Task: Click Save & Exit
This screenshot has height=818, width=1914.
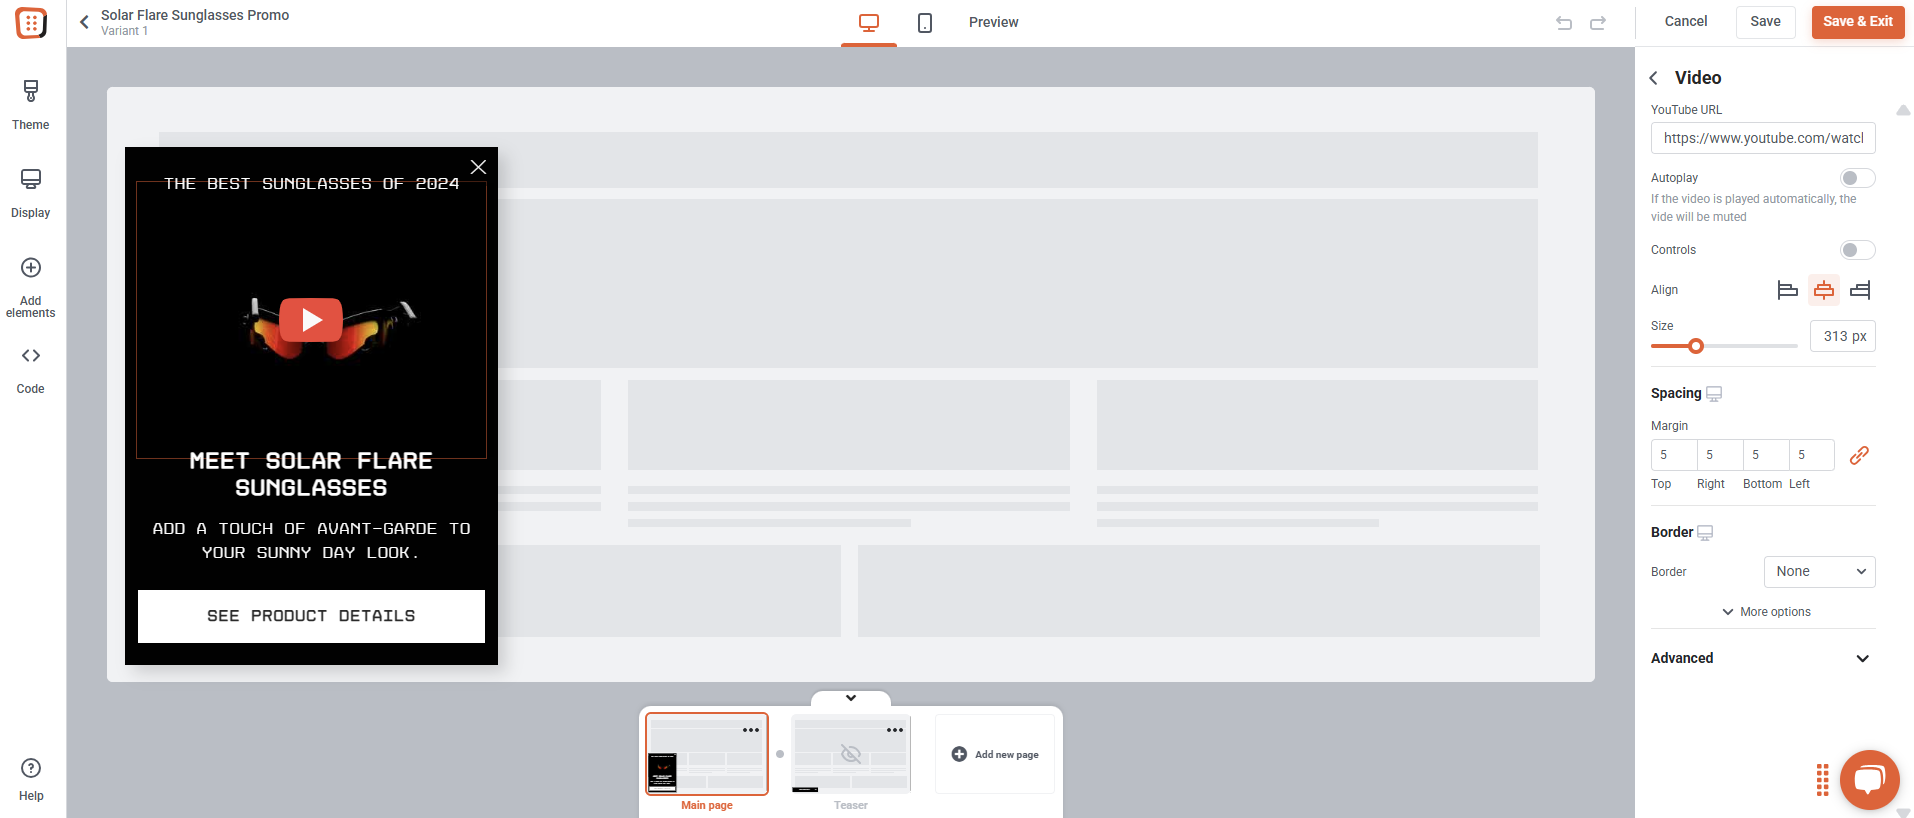Action: pos(1857,22)
